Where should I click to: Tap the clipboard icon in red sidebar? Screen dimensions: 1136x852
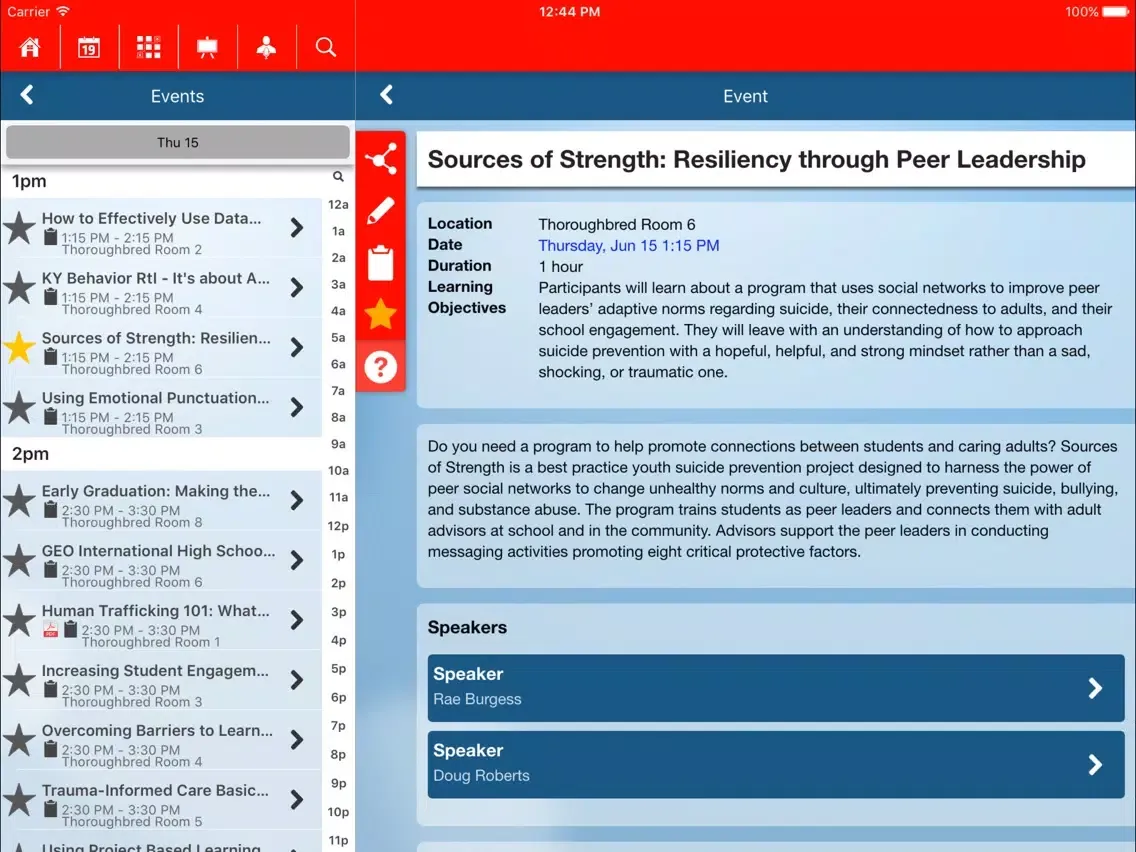pyautogui.click(x=381, y=262)
